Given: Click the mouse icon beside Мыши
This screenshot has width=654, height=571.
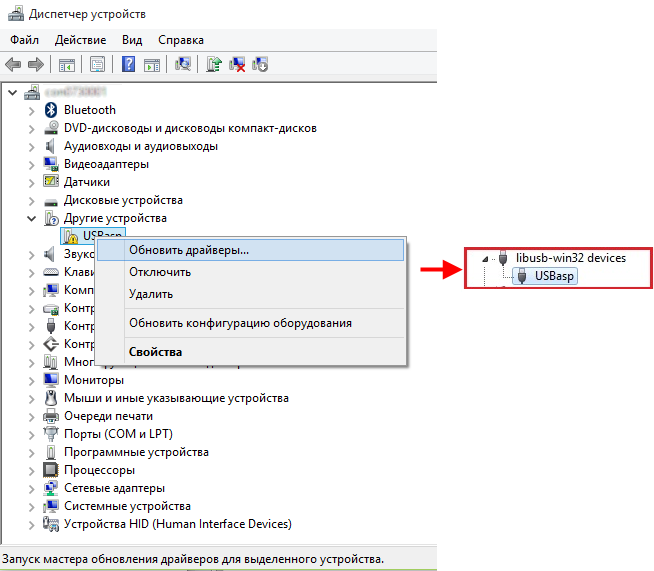Looking at the screenshot, I should (x=51, y=397).
